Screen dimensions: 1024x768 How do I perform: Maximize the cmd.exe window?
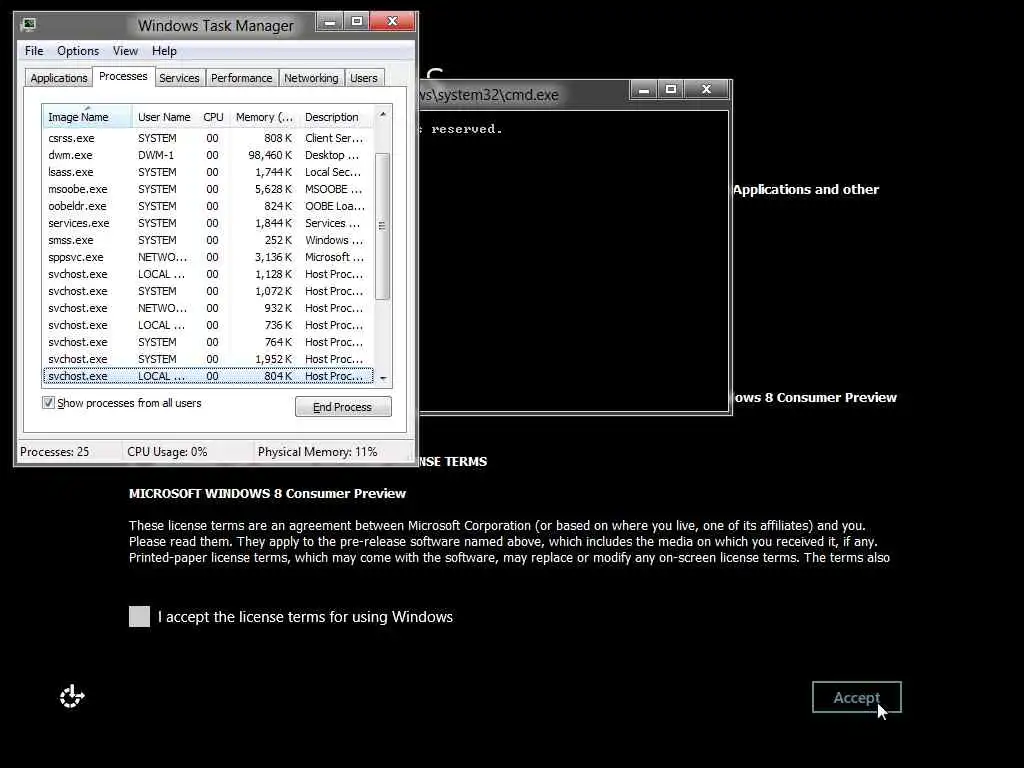[671, 90]
